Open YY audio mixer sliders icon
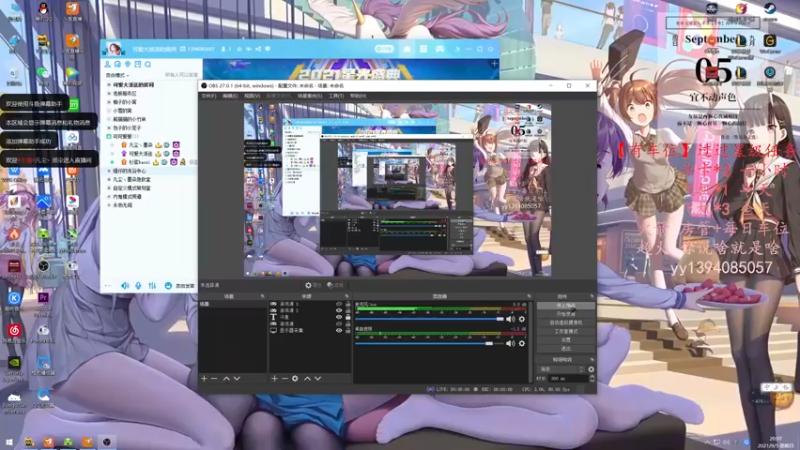This screenshot has width=800, height=450. tap(152, 286)
